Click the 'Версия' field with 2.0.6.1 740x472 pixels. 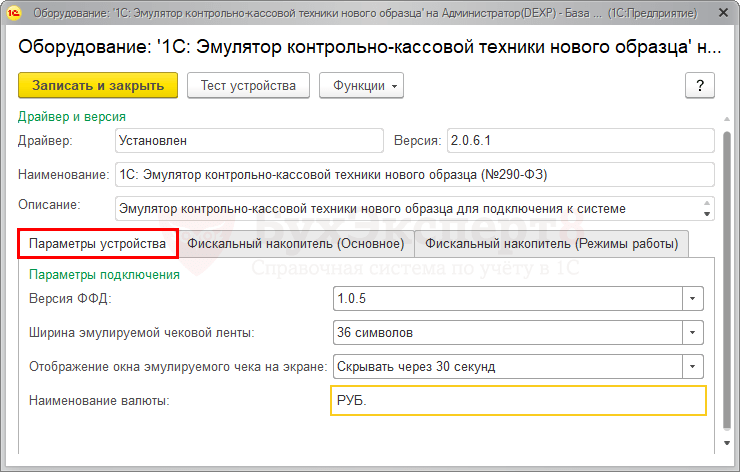580,141
